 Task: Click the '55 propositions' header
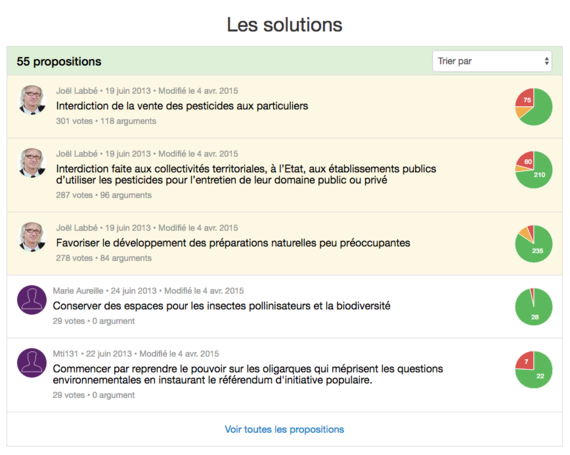click(59, 61)
